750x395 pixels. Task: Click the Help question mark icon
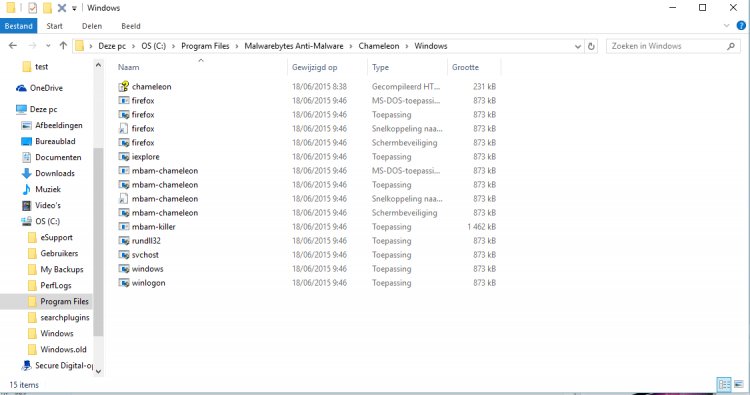pos(741,26)
